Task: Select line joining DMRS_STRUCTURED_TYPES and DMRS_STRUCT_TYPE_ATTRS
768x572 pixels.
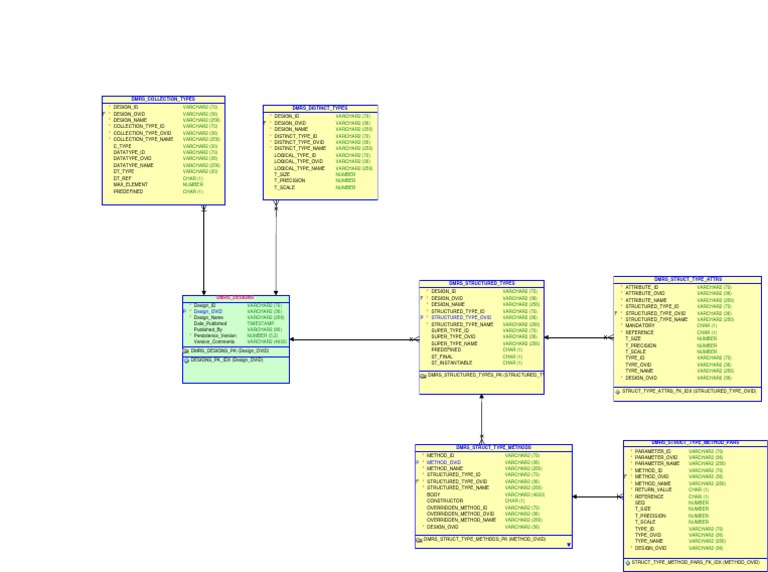Action: 579,337
